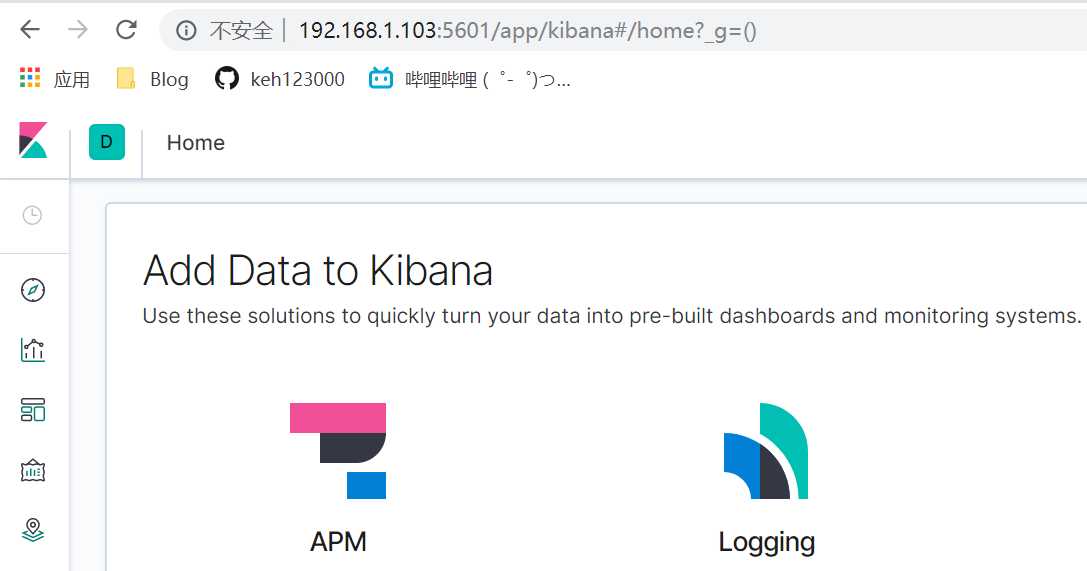Open the Default space selector D
The width and height of the screenshot is (1087, 571).
(107, 142)
